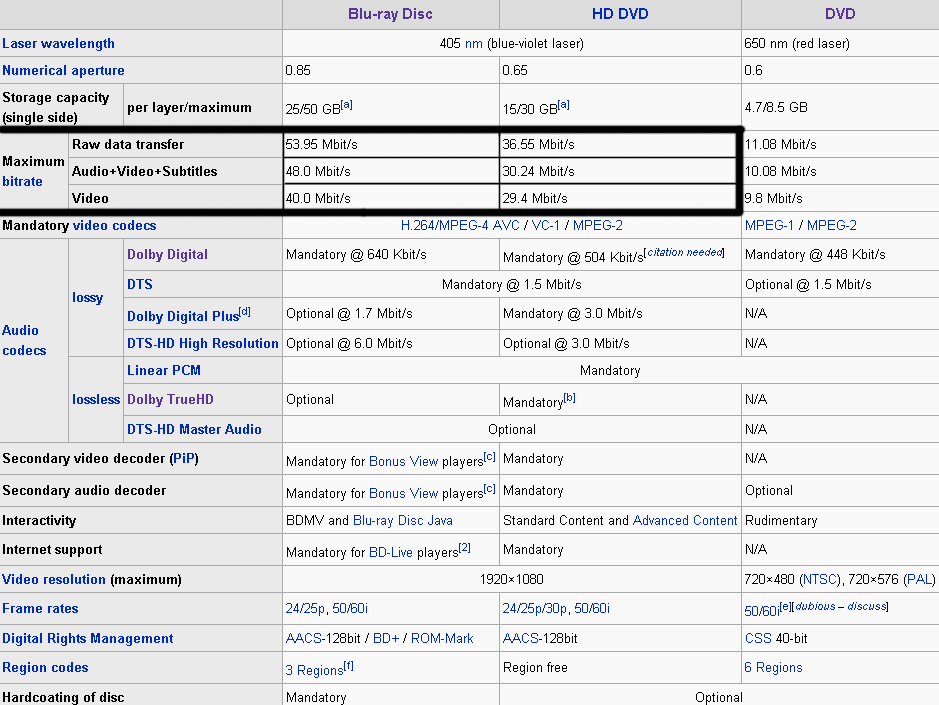Click the discuss link
The width and height of the screenshot is (939, 705).
point(866,607)
